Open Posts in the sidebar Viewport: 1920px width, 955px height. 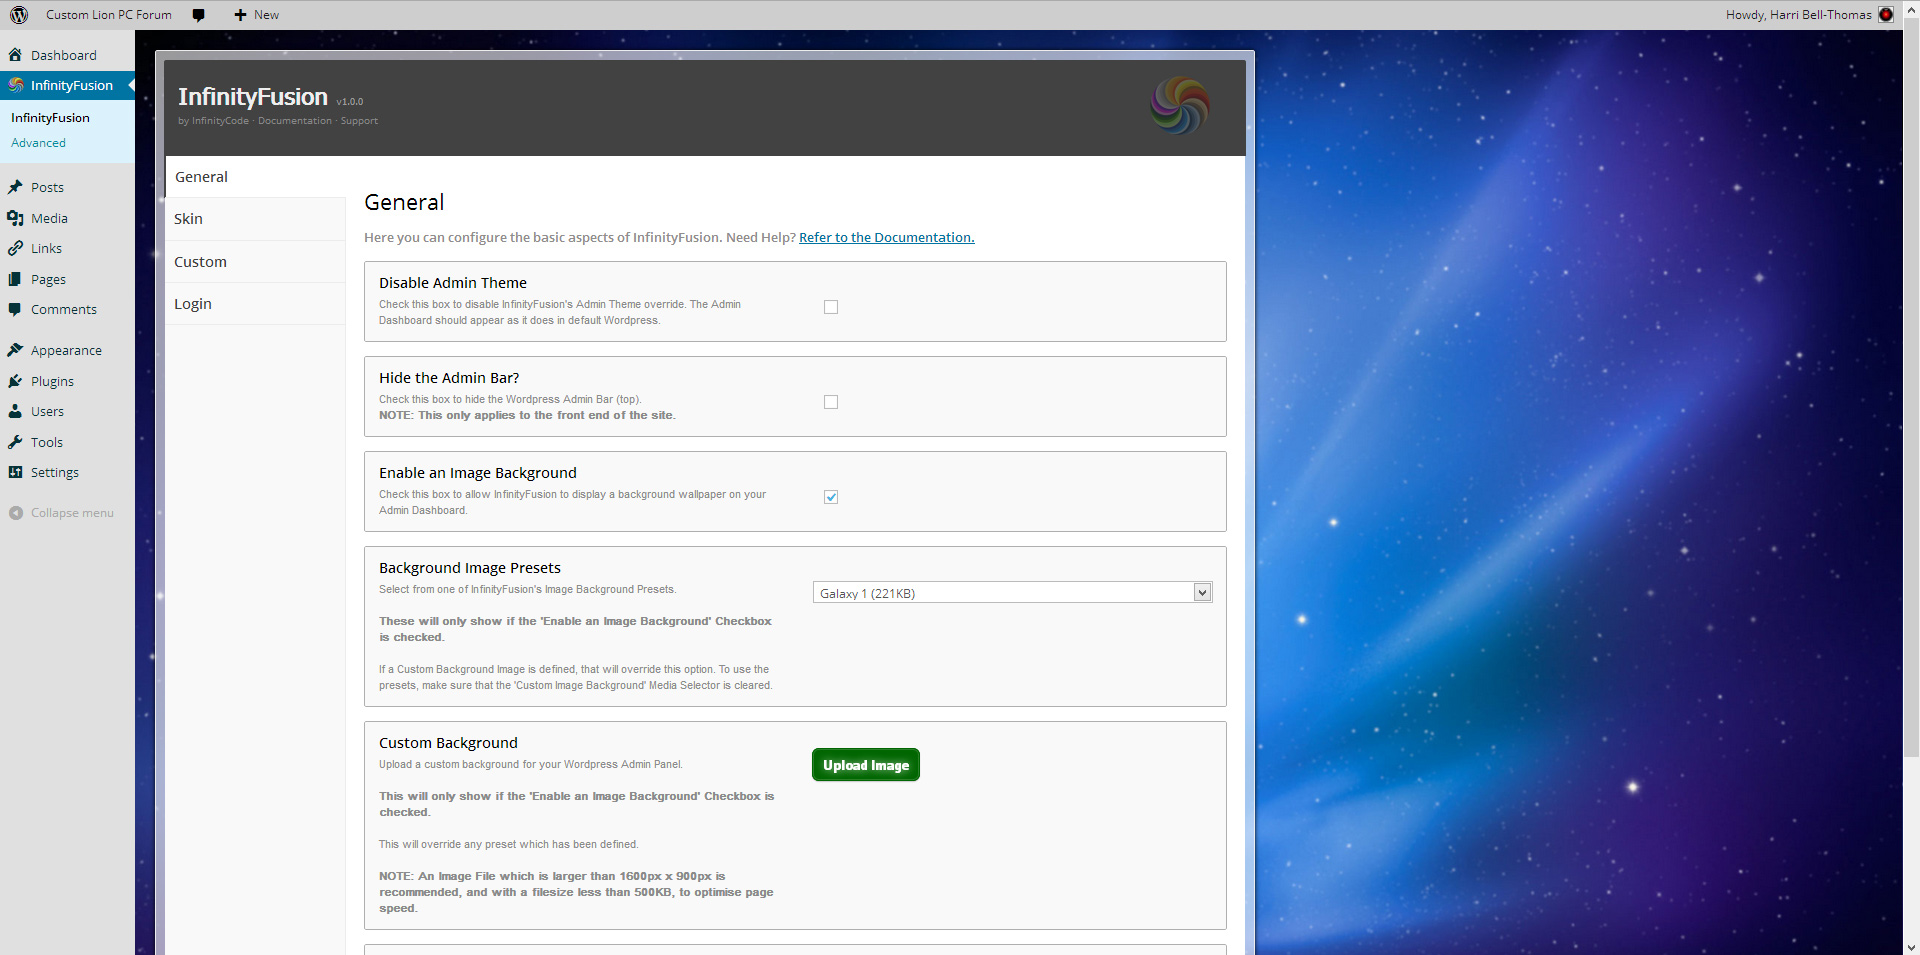click(x=47, y=187)
